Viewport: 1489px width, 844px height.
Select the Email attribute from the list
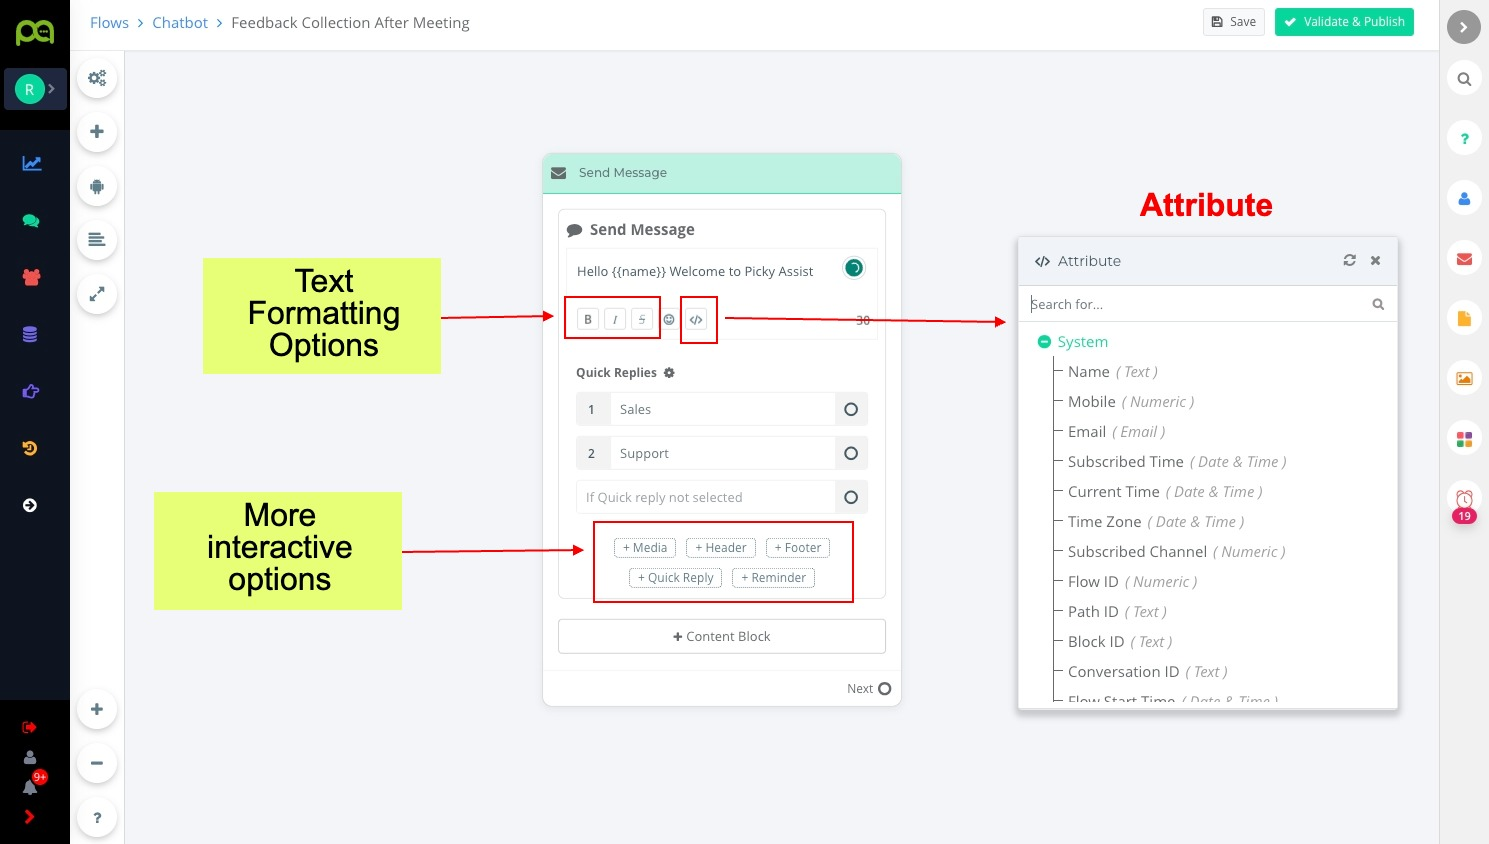(x=1087, y=432)
